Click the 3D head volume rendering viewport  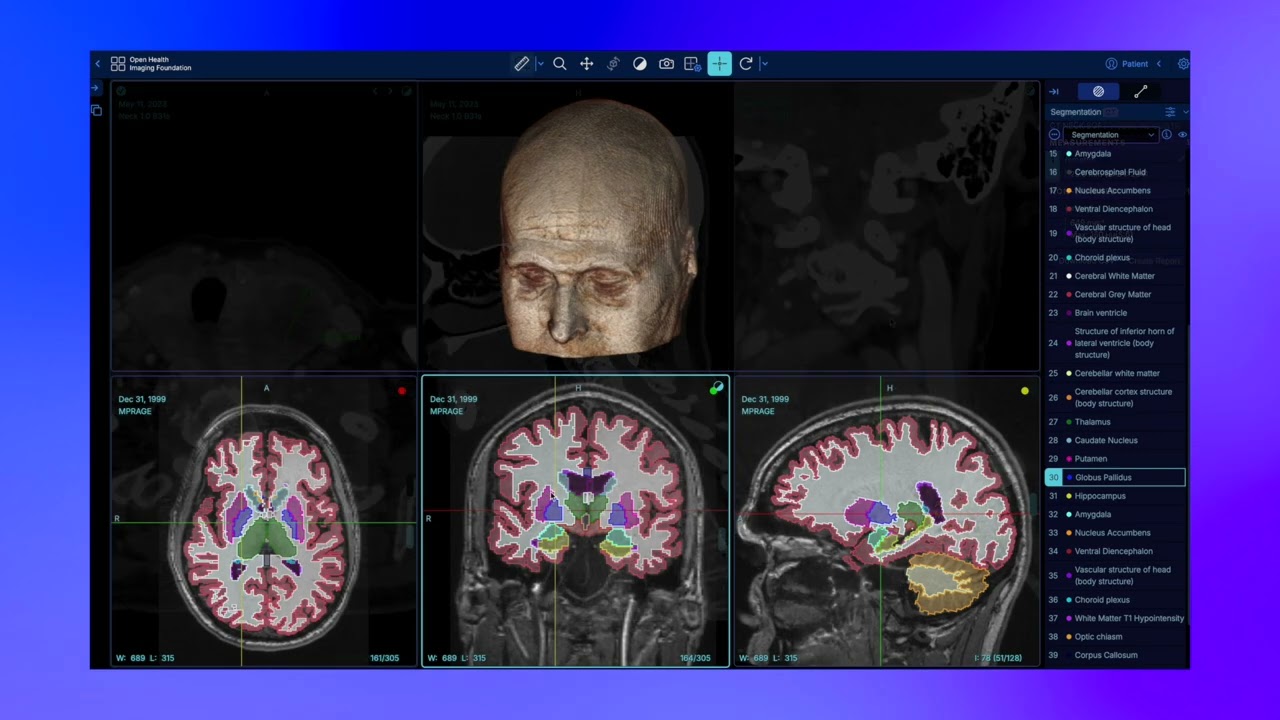tap(576, 227)
